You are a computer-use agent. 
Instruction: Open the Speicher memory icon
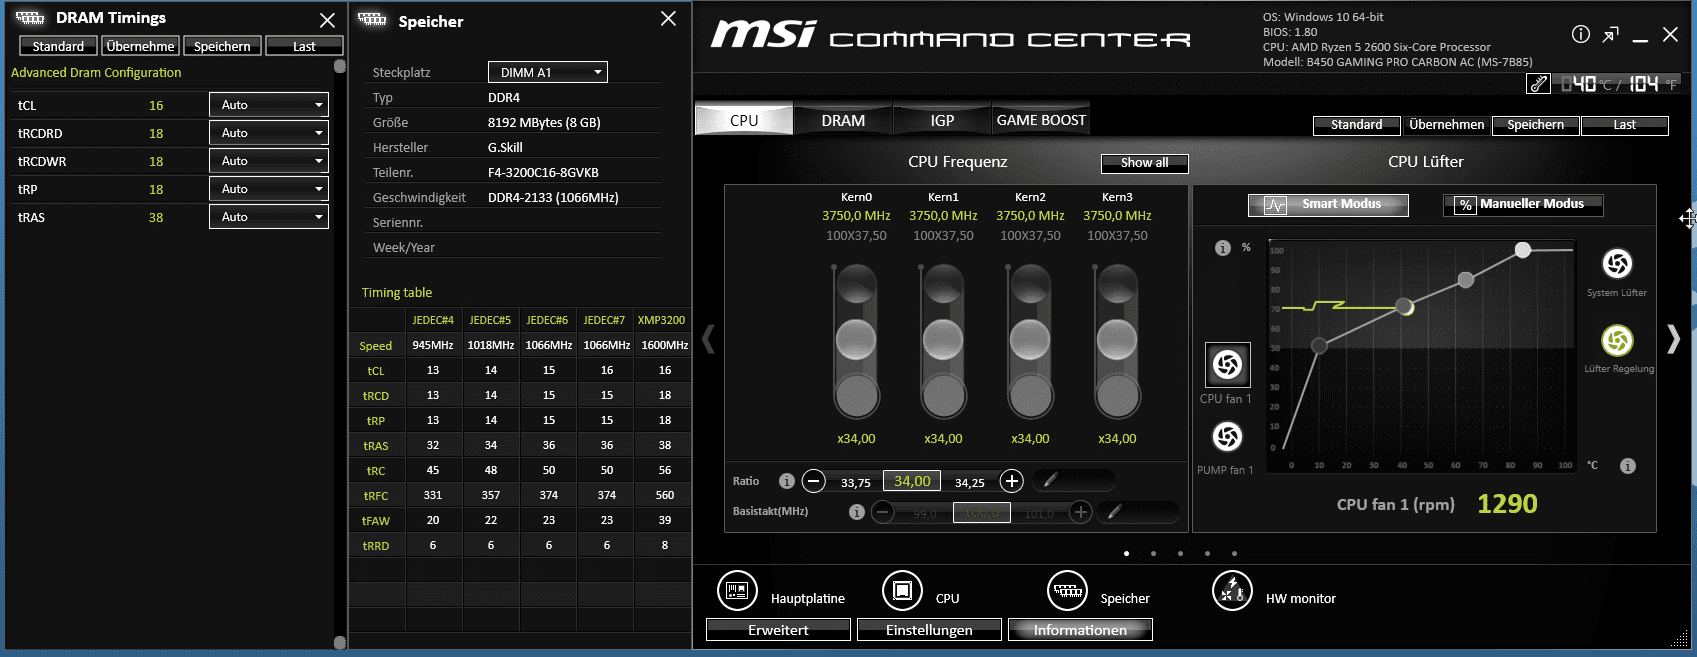point(1067,590)
